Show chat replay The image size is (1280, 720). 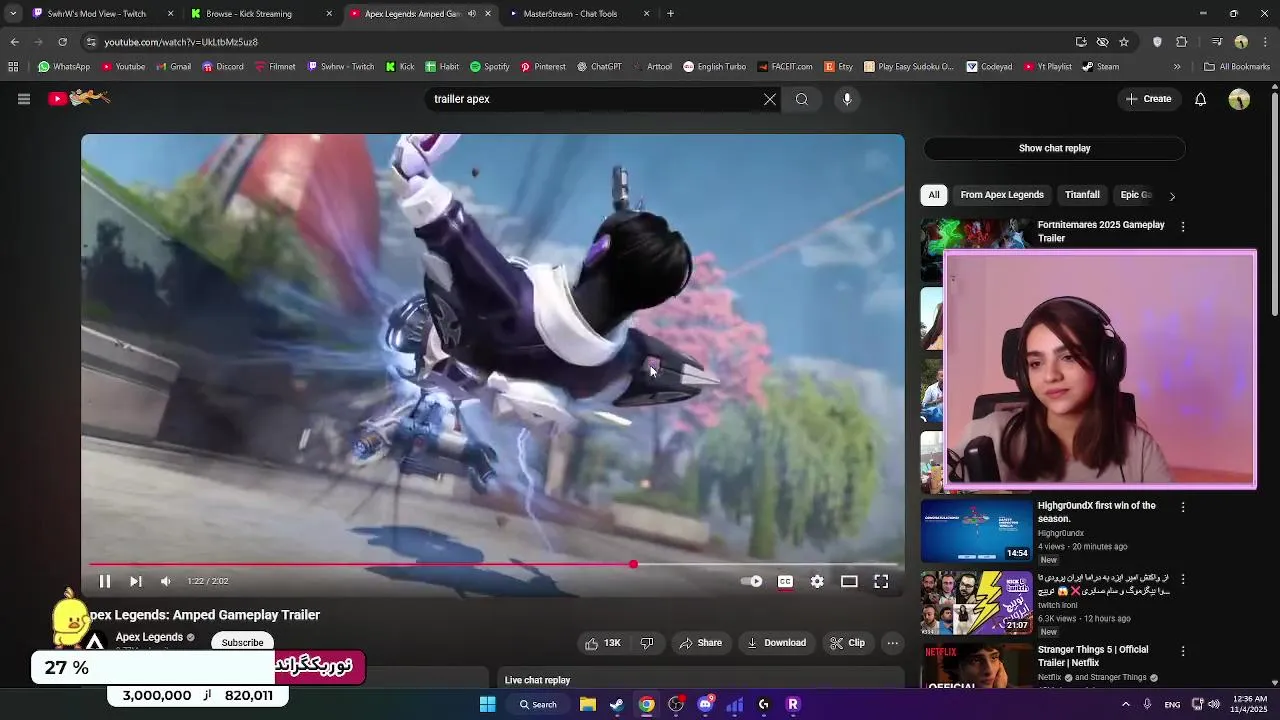coord(1054,148)
